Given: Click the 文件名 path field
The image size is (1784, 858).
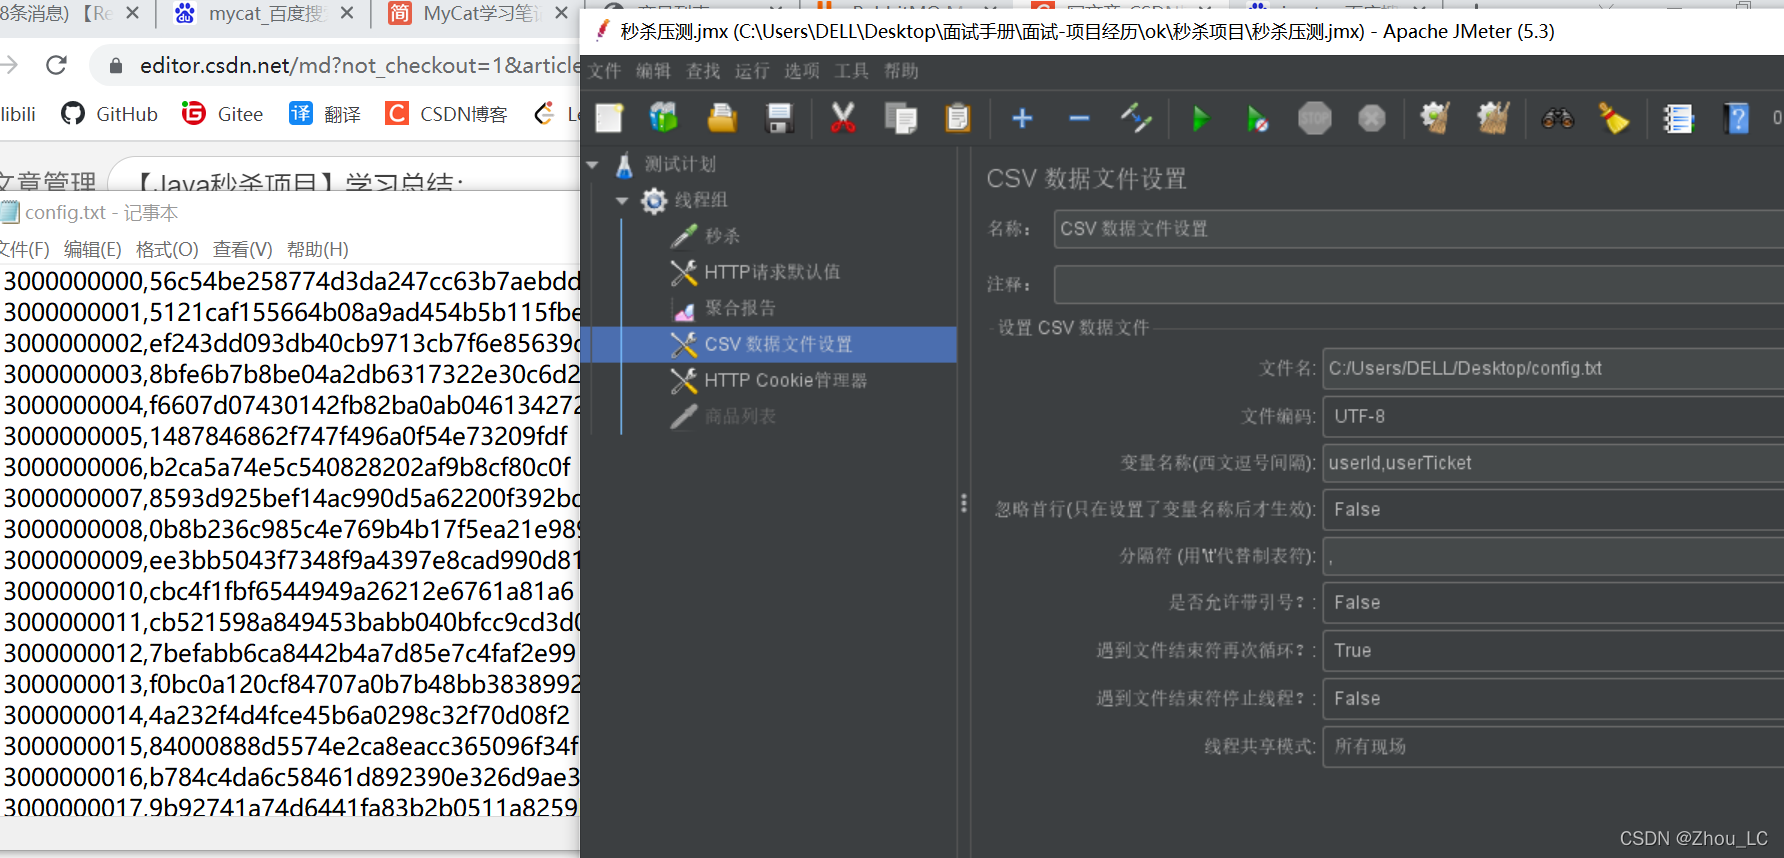Looking at the screenshot, I should coord(1553,368).
